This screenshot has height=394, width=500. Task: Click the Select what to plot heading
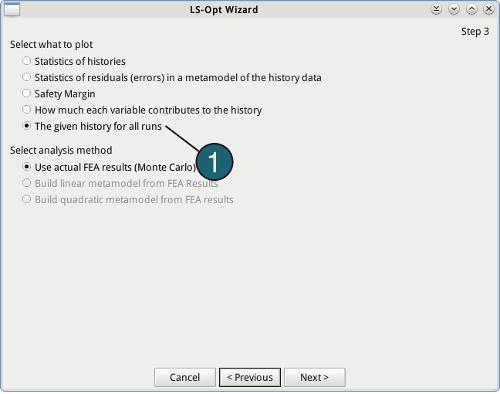click(x=51, y=44)
